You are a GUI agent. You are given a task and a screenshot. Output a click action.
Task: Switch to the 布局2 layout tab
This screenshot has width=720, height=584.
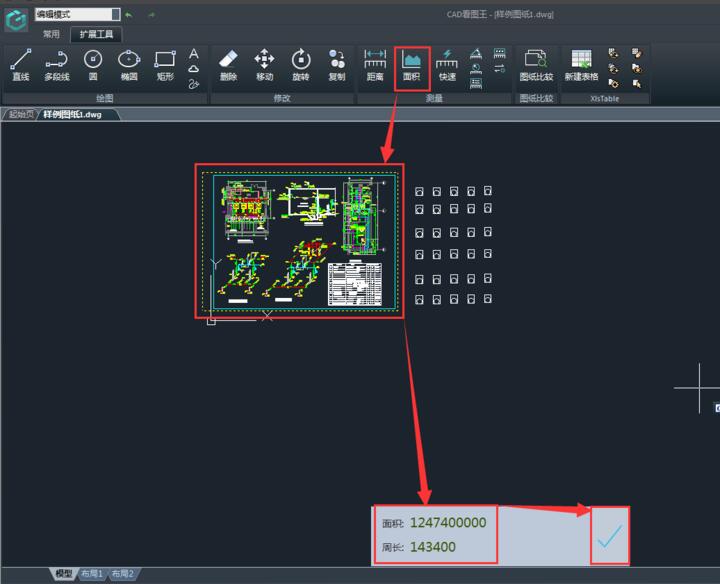tap(123, 573)
